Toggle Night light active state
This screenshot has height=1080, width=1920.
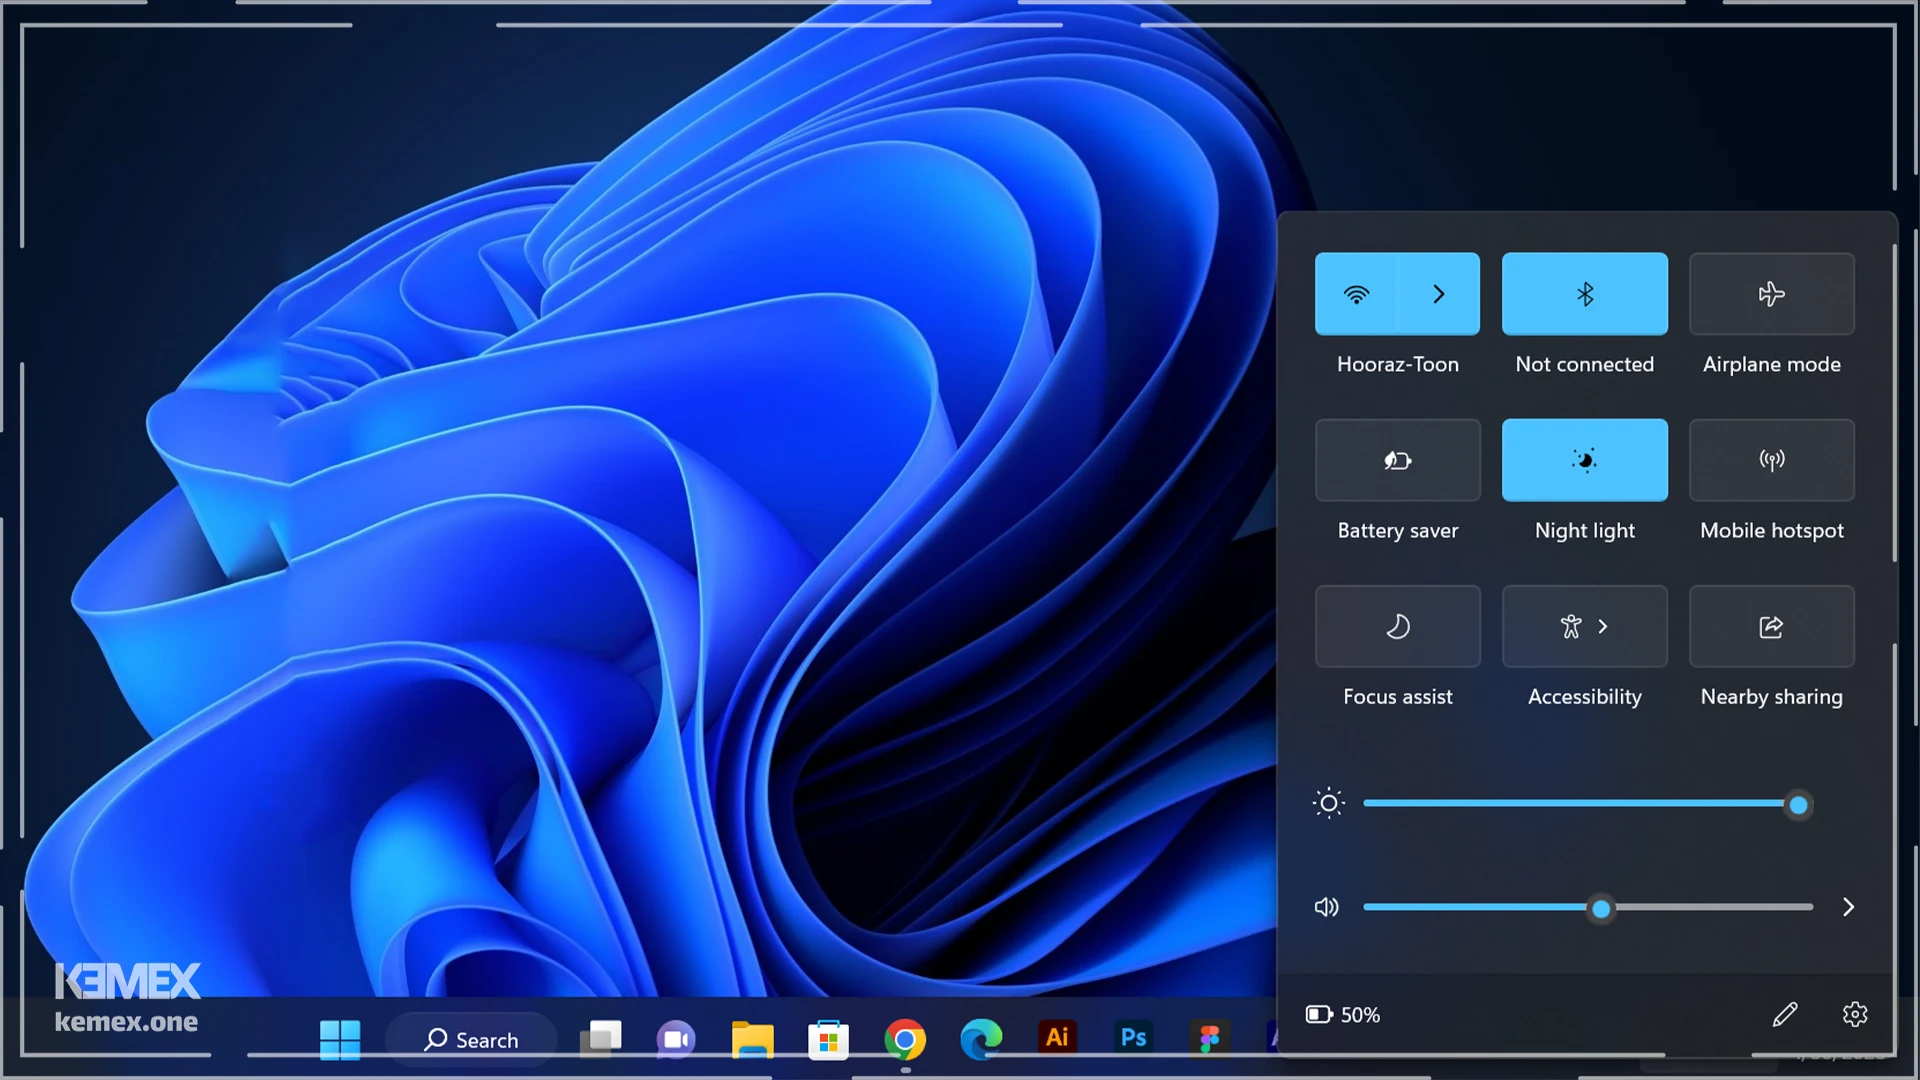(x=1584, y=459)
